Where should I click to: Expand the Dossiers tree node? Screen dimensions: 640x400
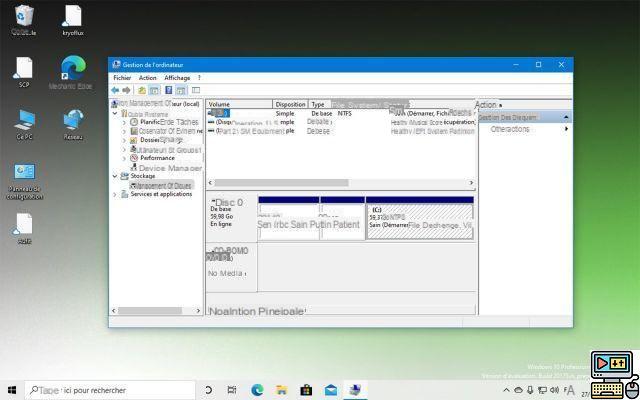(124, 140)
